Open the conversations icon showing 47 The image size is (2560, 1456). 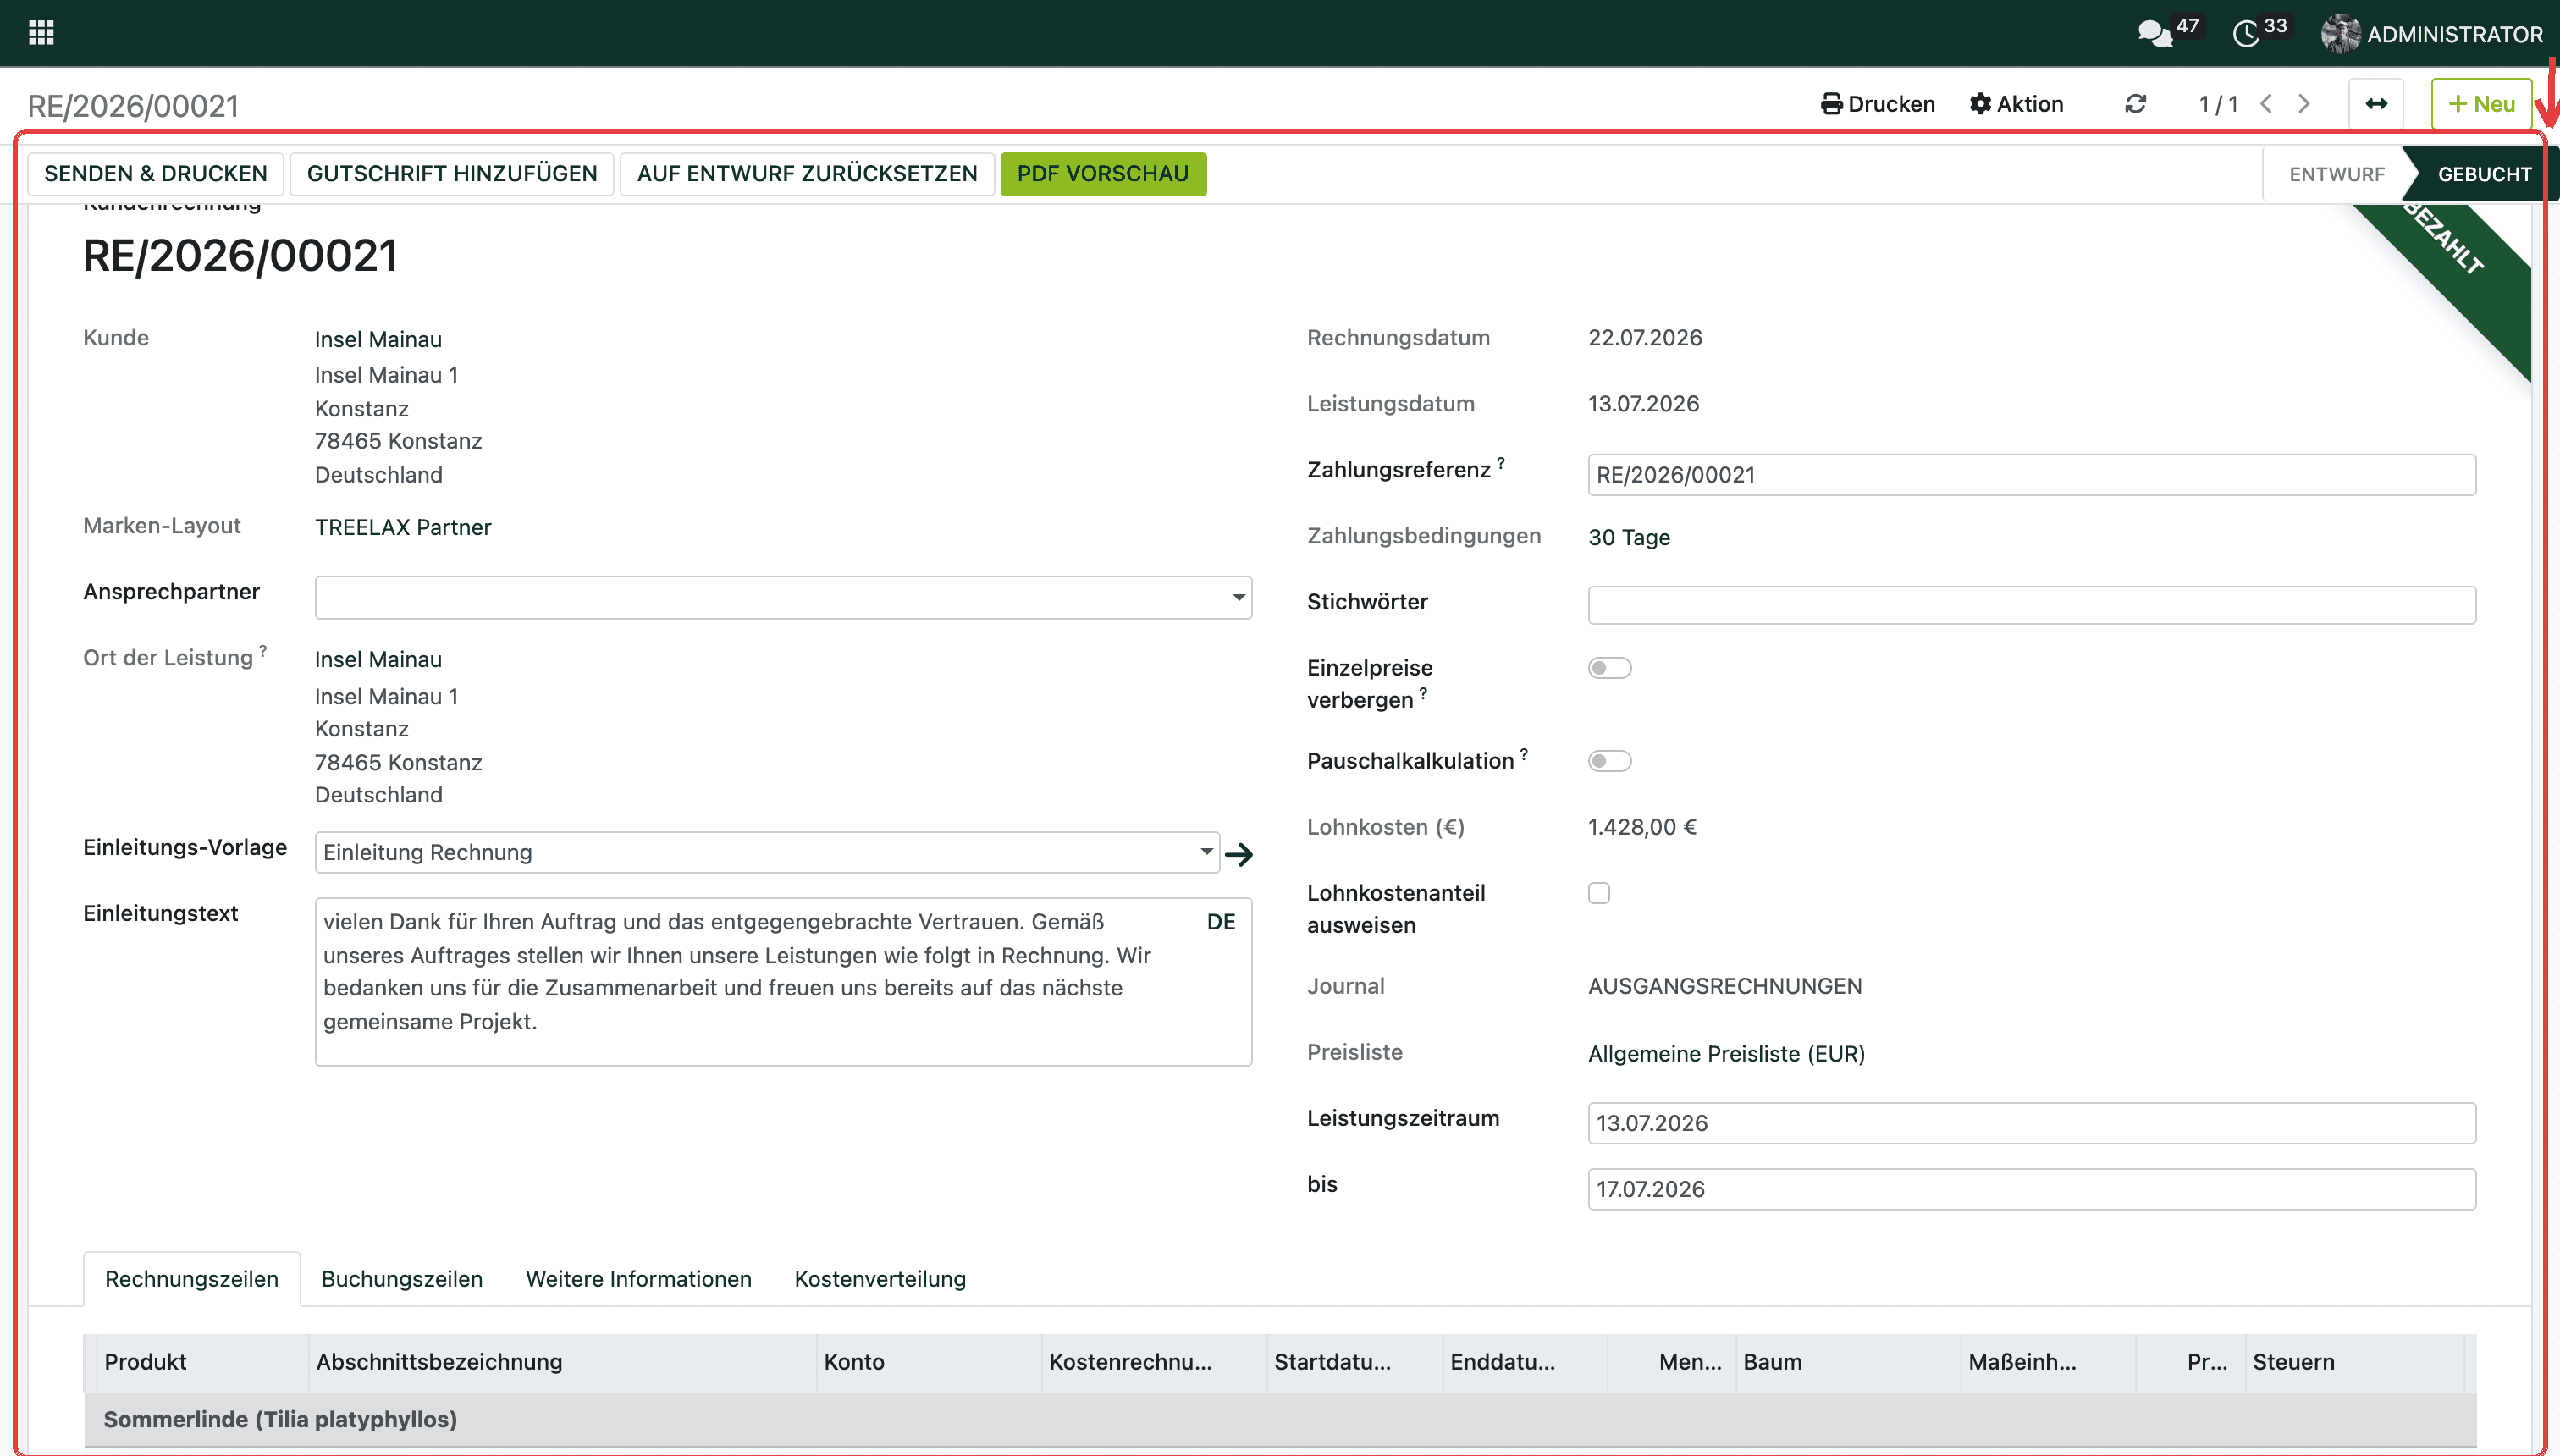pos(2156,33)
